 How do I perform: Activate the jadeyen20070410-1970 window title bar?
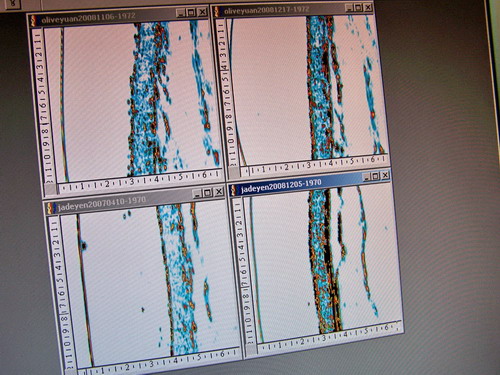click(x=135, y=200)
